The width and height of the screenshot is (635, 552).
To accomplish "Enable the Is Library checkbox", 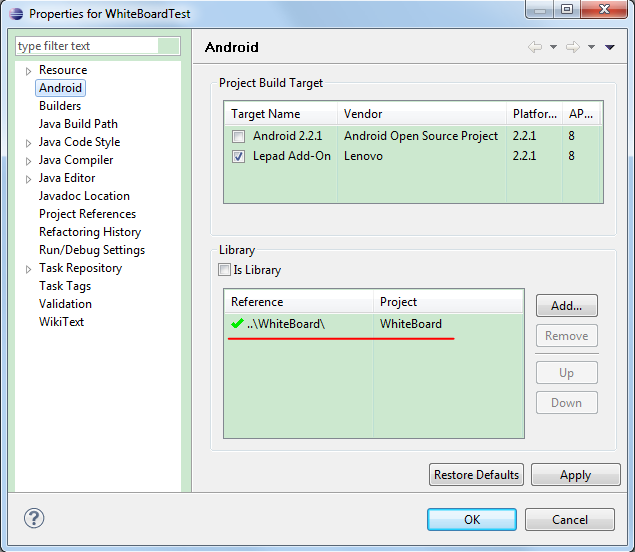I will click(x=224, y=269).
